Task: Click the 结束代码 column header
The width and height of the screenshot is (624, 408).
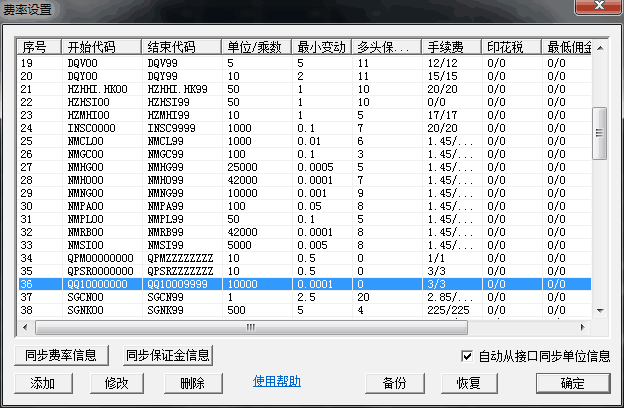Action: (181, 47)
